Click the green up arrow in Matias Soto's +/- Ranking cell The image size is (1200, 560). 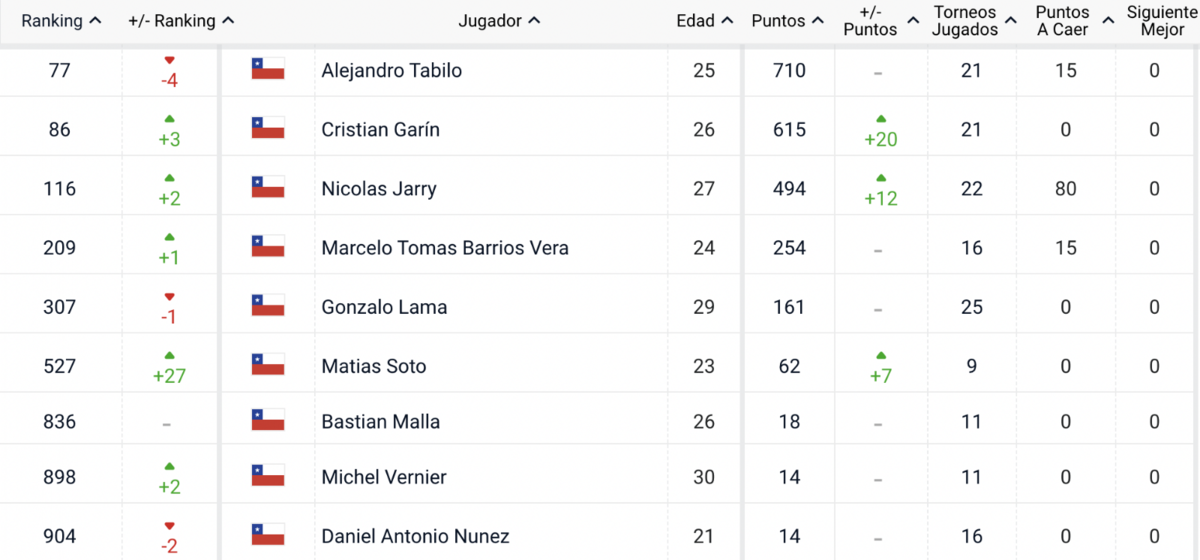169,355
